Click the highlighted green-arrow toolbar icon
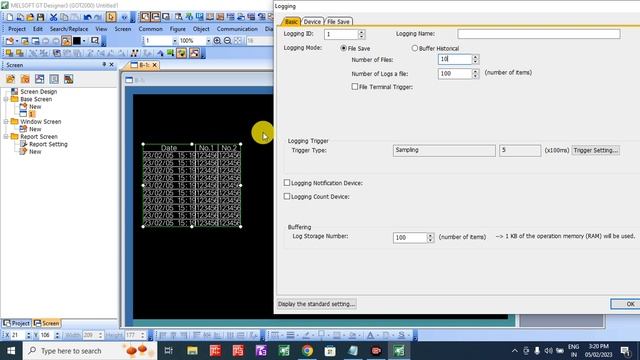 pyautogui.click(x=181, y=53)
